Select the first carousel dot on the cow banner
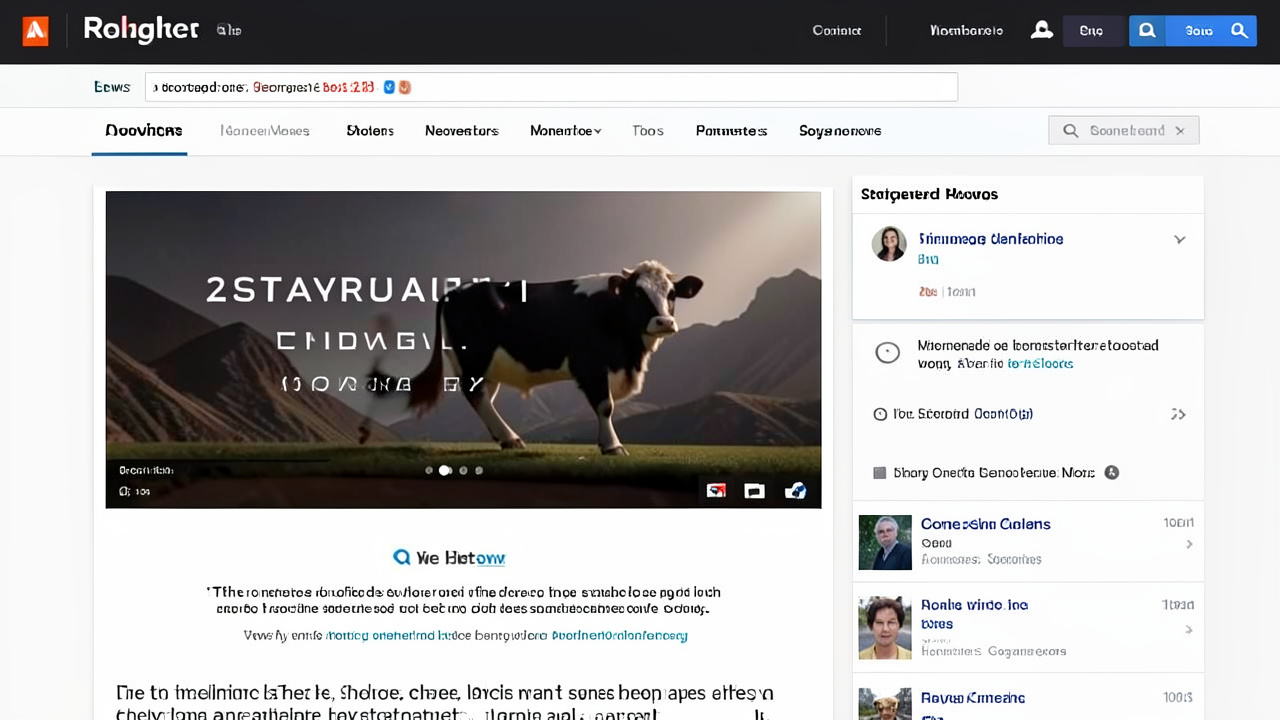The image size is (1280, 720). [x=429, y=470]
